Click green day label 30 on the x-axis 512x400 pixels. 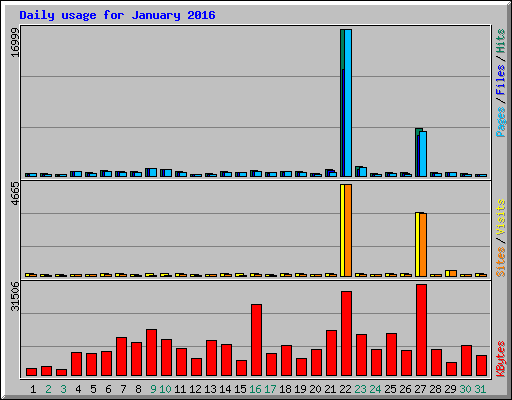tap(465, 389)
